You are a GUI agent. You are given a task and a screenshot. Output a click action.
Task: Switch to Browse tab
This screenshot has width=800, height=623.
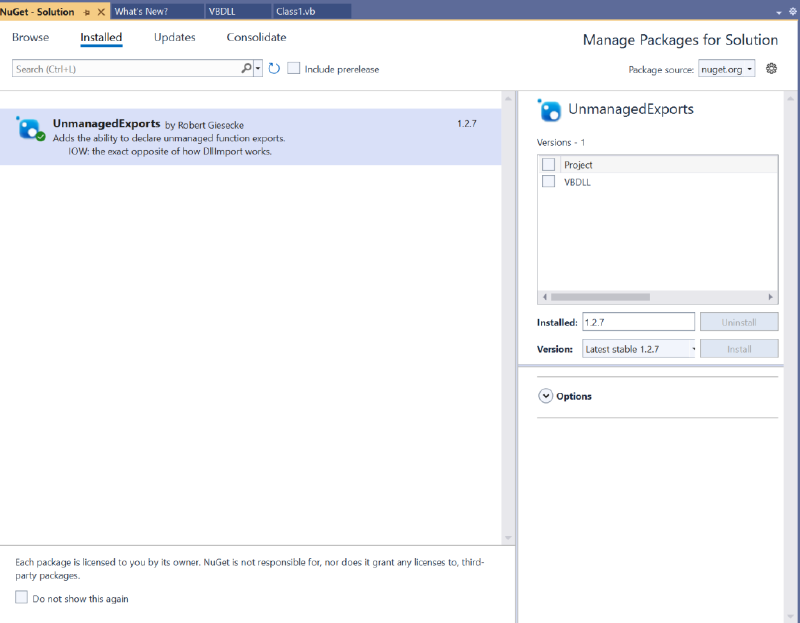pos(31,37)
